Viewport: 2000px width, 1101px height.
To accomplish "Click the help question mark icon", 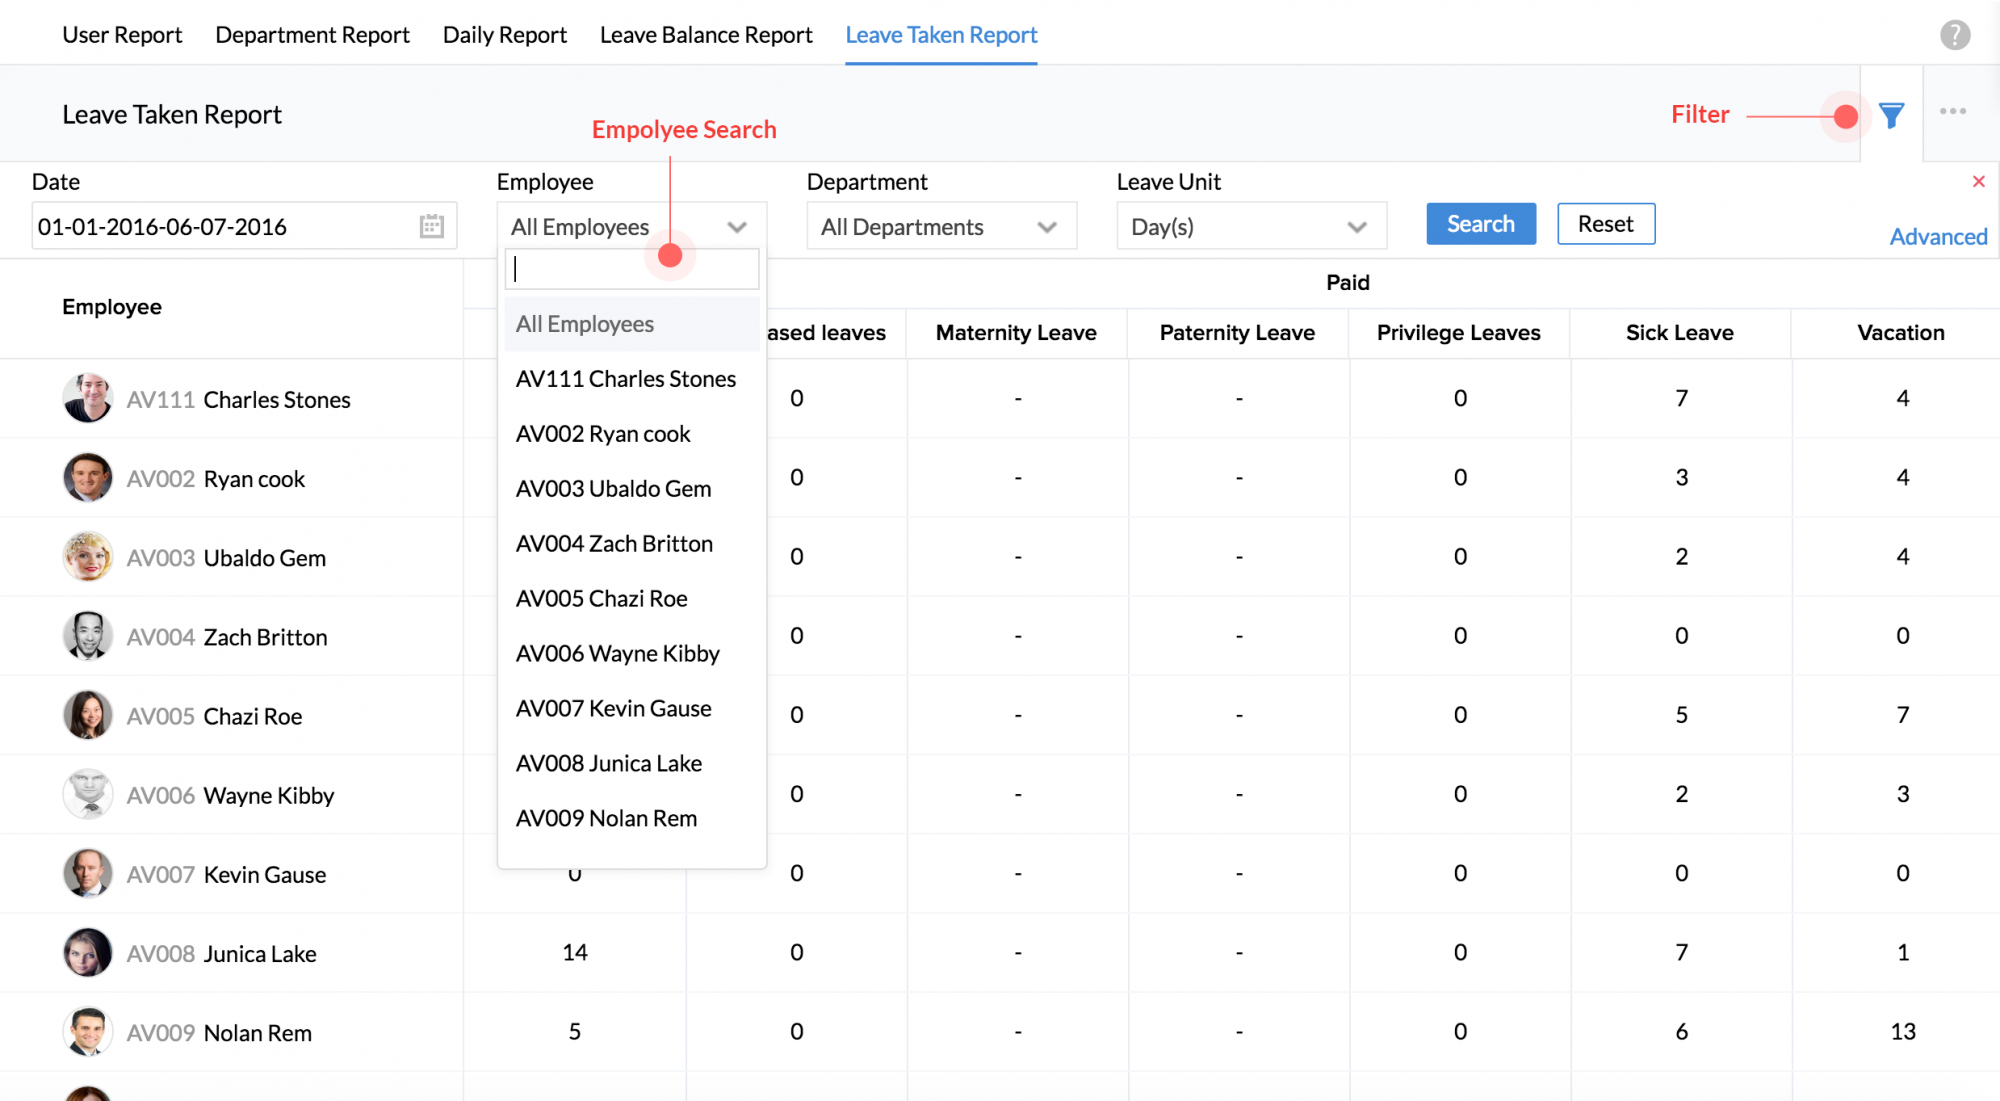I will 1955,35.
